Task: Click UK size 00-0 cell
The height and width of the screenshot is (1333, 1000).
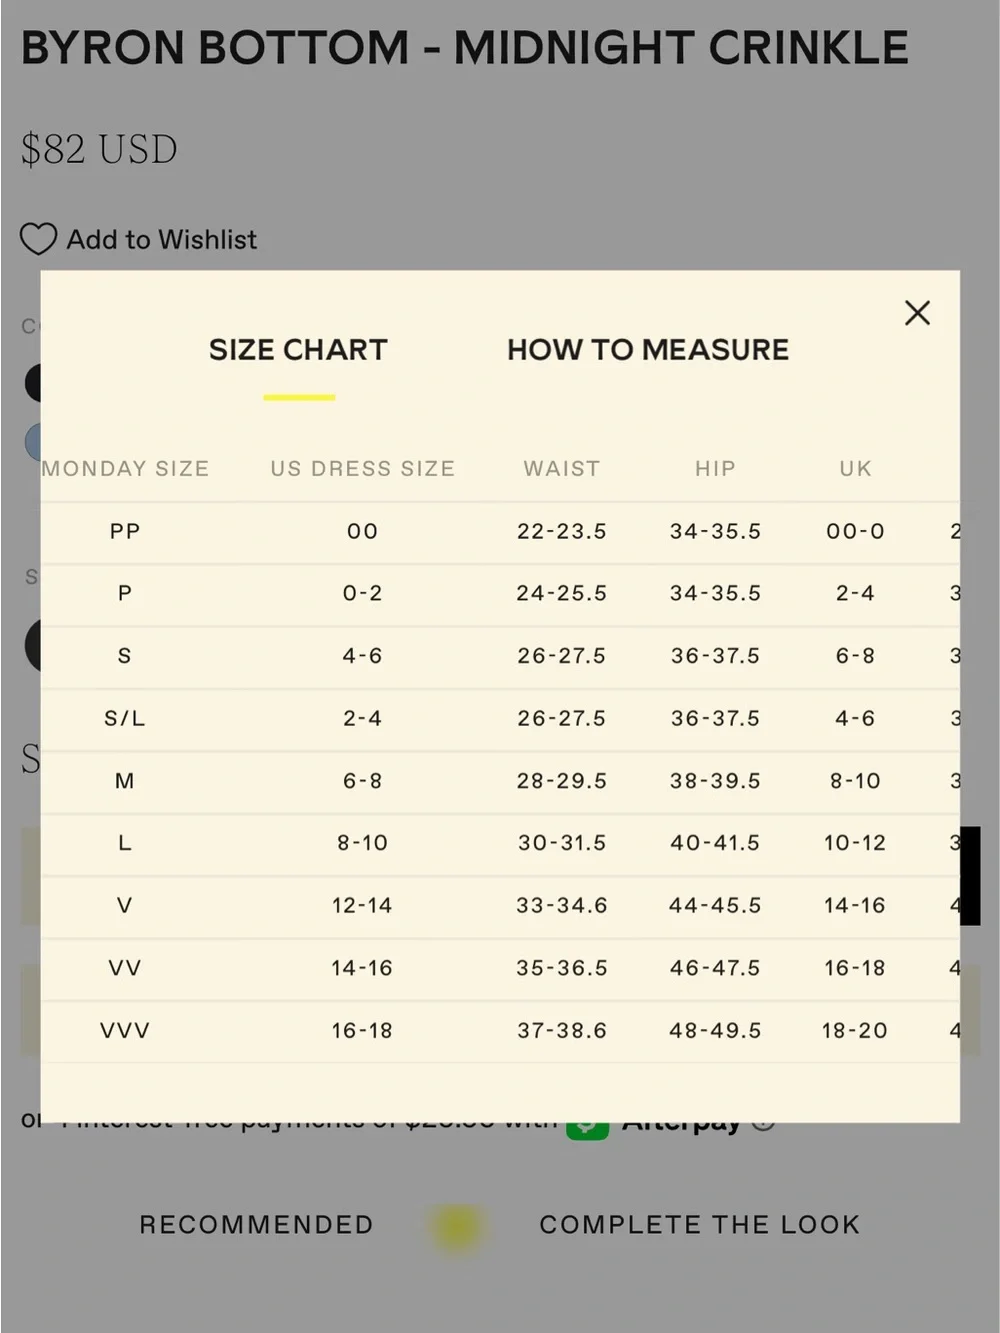Action: coord(856,532)
